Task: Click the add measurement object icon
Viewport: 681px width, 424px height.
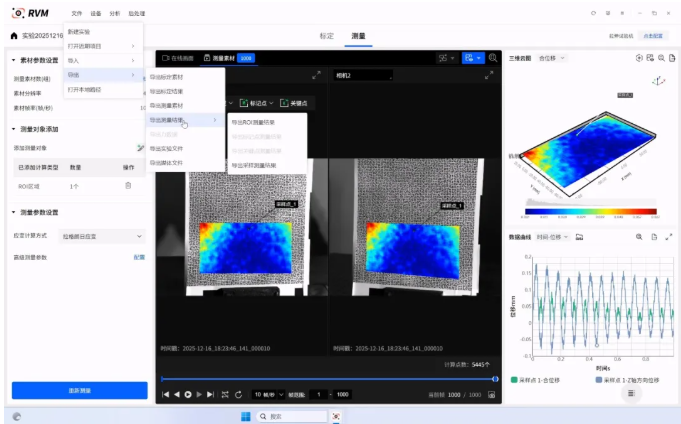Action: coord(140,147)
